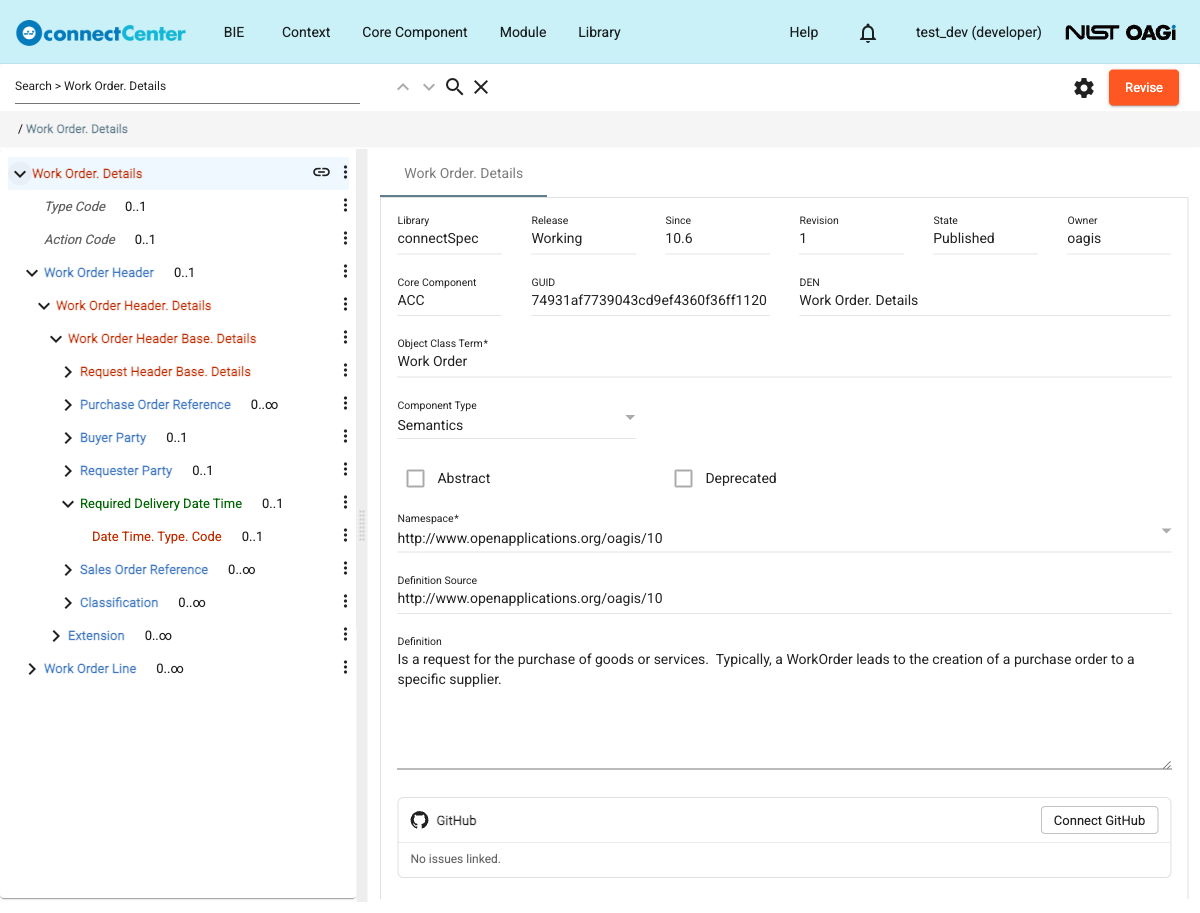
Task: Open three-dot menu for Date Time. Type. Code
Action: click(345, 535)
